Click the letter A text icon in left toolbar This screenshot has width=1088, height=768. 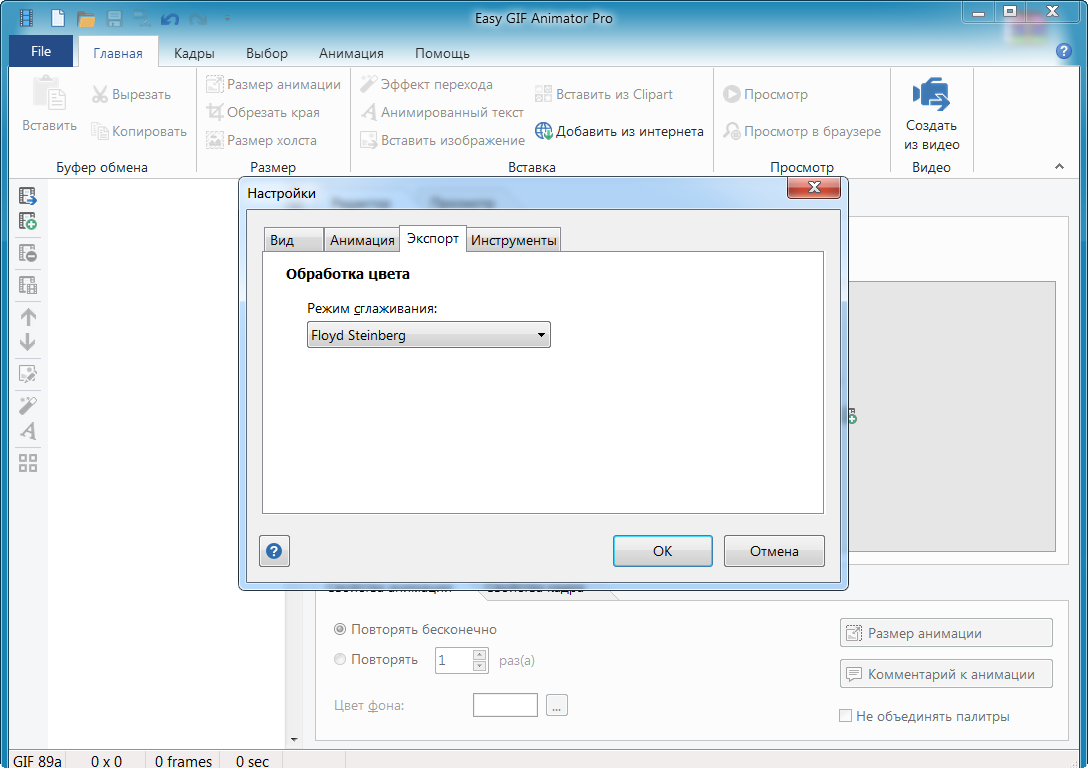pyautogui.click(x=28, y=431)
